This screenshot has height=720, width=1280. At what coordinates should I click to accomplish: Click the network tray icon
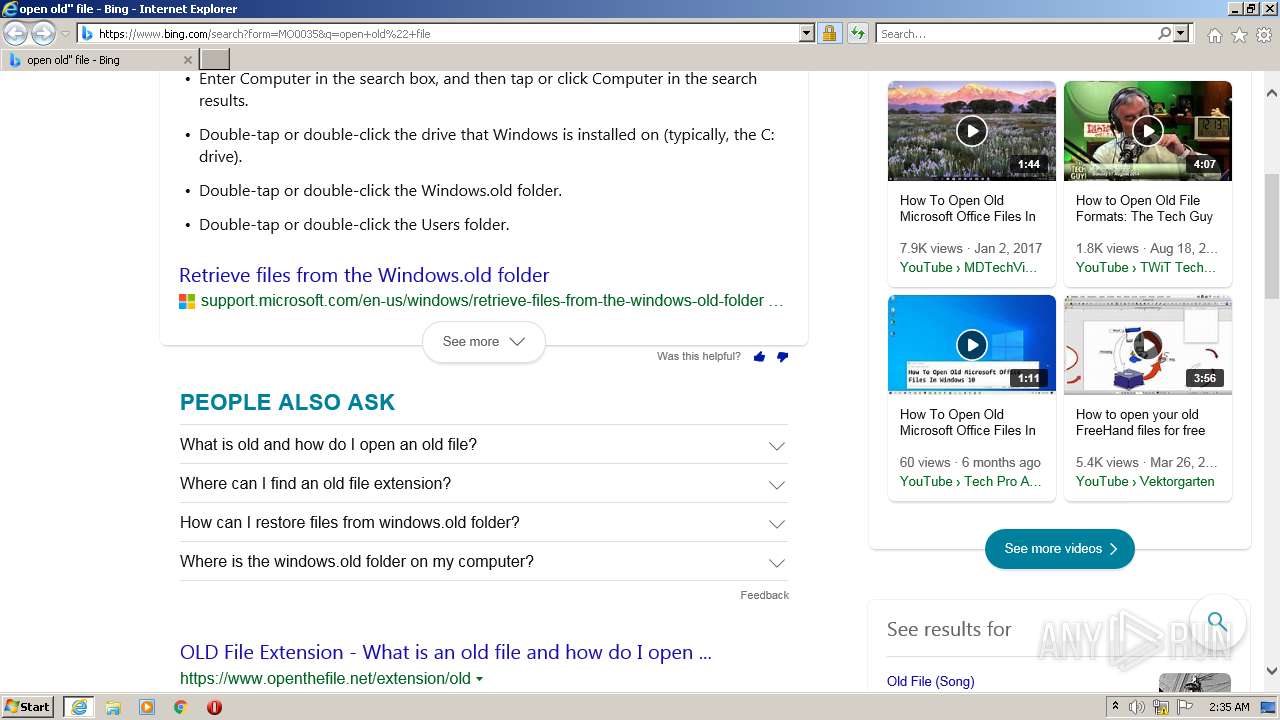pyautogui.click(x=1161, y=707)
